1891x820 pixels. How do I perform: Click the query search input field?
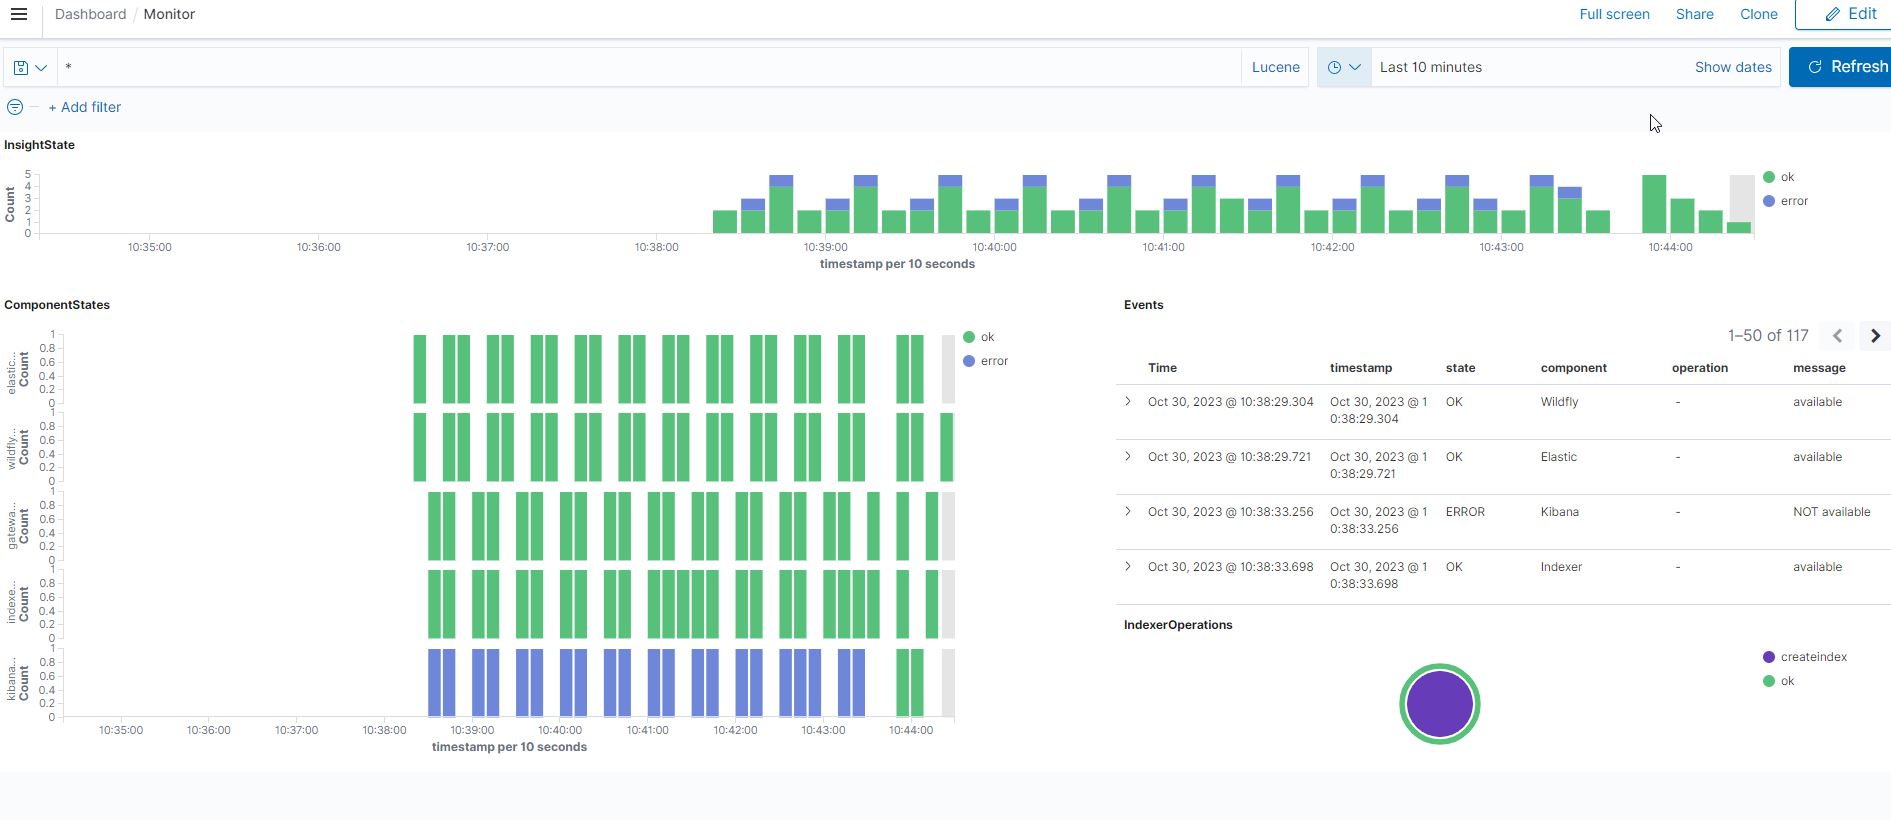pyautogui.click(x=650, y=67)
